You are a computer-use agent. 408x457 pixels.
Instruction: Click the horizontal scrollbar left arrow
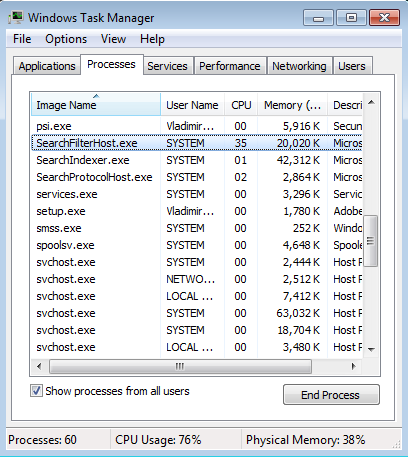click(x=39, y=366)
